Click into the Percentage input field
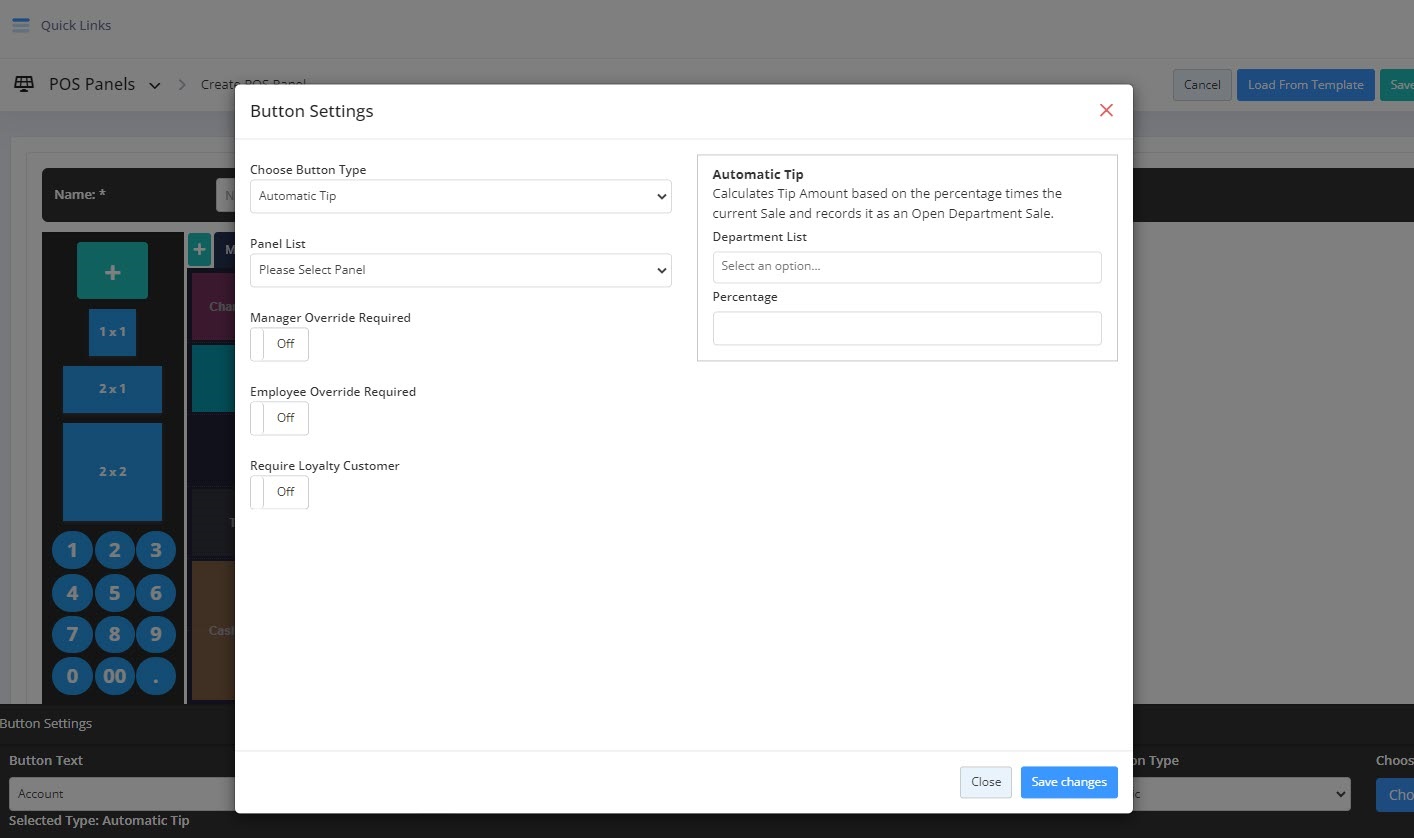 tap(906, 328)
